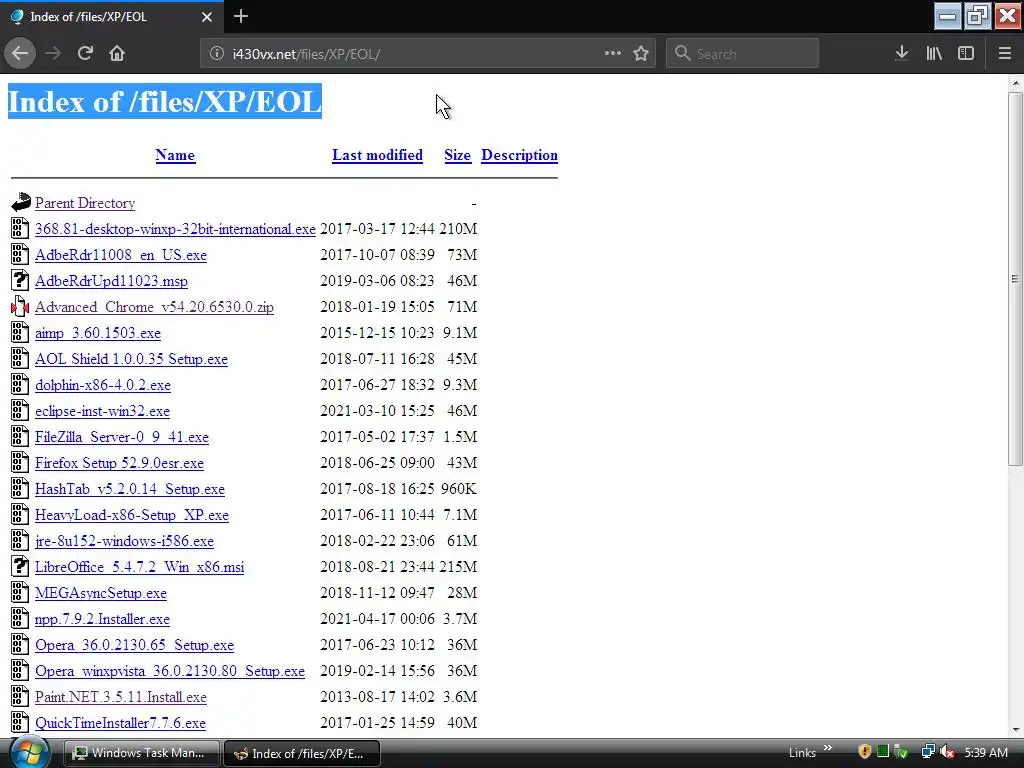Viewport: 1024px width, 768px height.
Task: Click the binary icon beside Firefox Setup 52.9.0esr.exe
Action: [20, 462]
